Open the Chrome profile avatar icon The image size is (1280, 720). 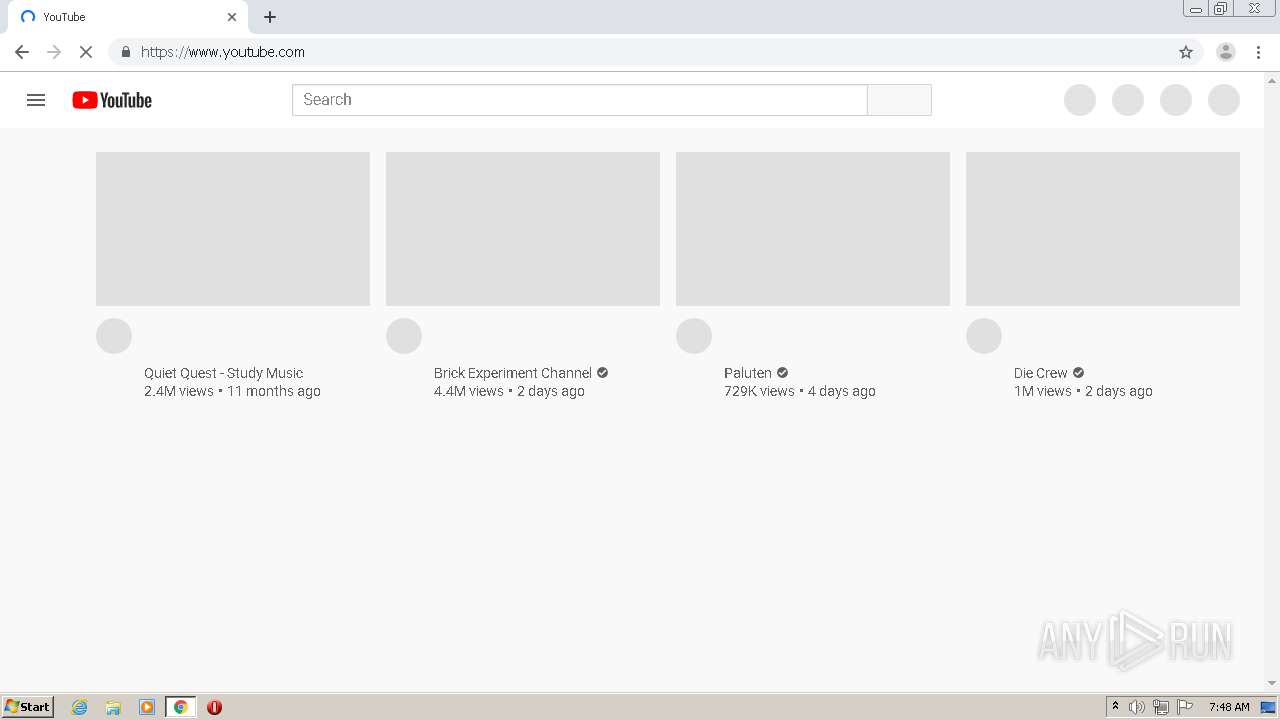[1226, 52]
